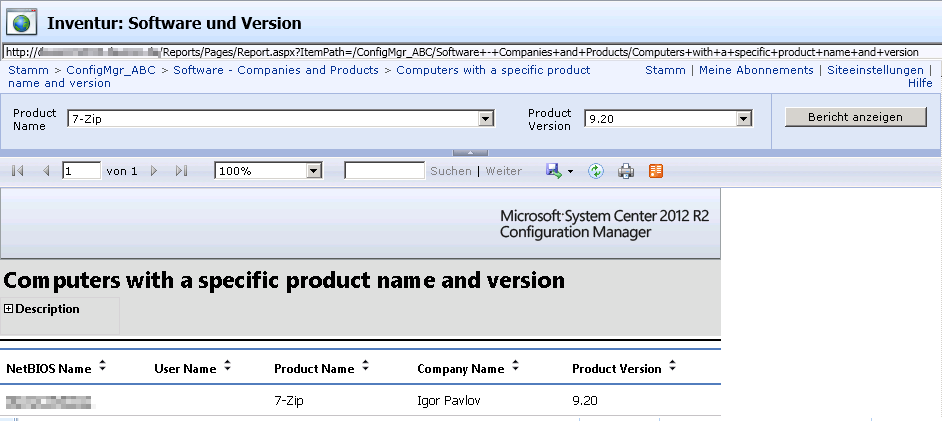Open the Product Version dropdown

(743, 119)
